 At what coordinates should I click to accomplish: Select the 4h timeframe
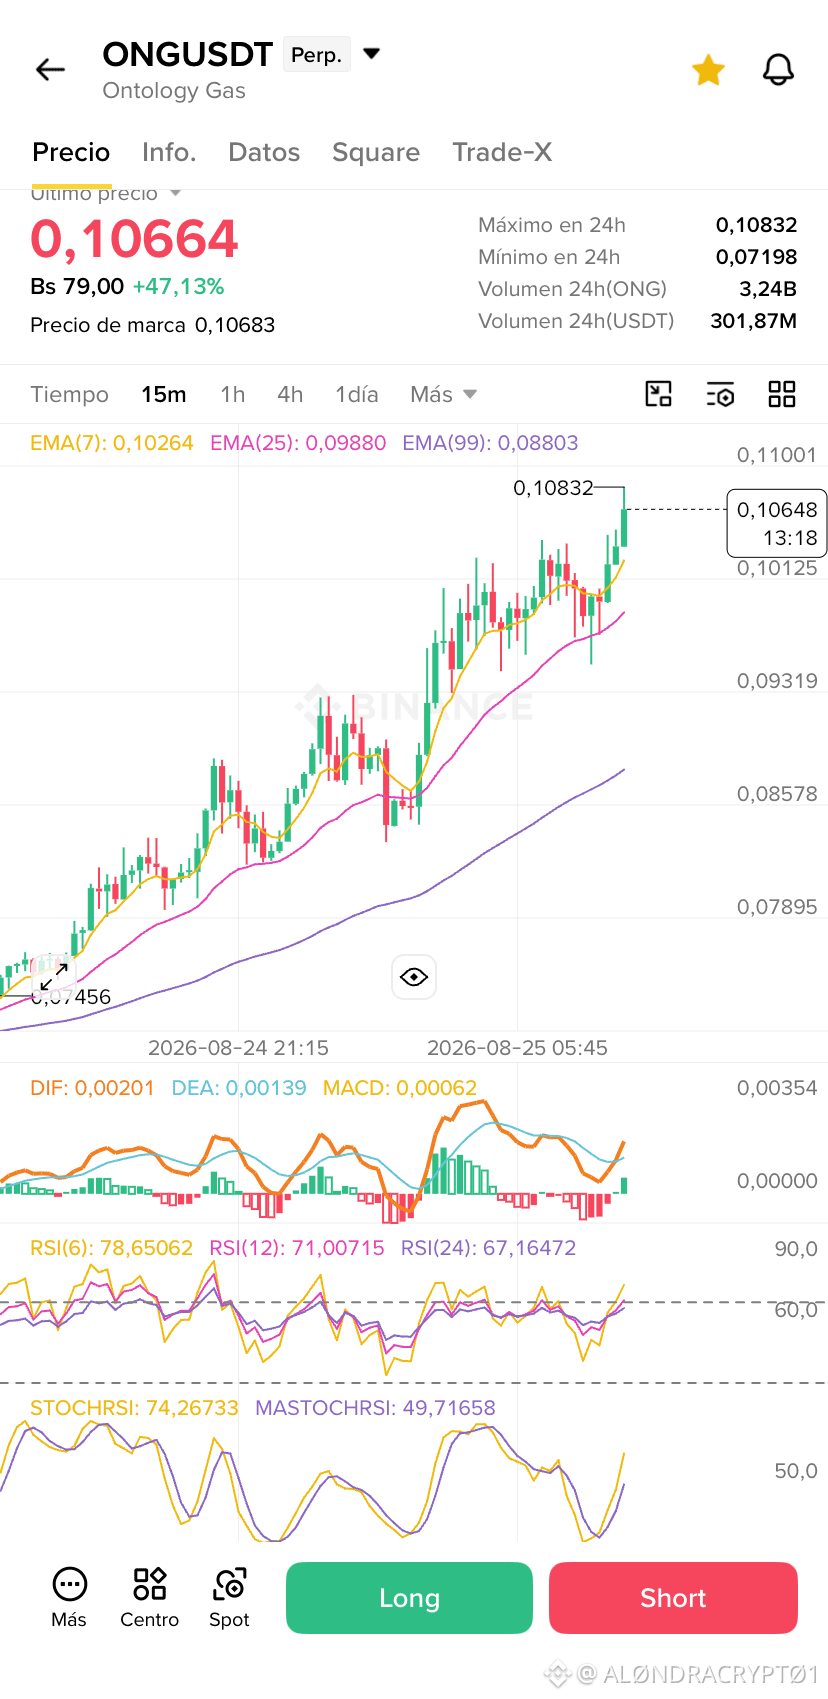click(290, 394)
